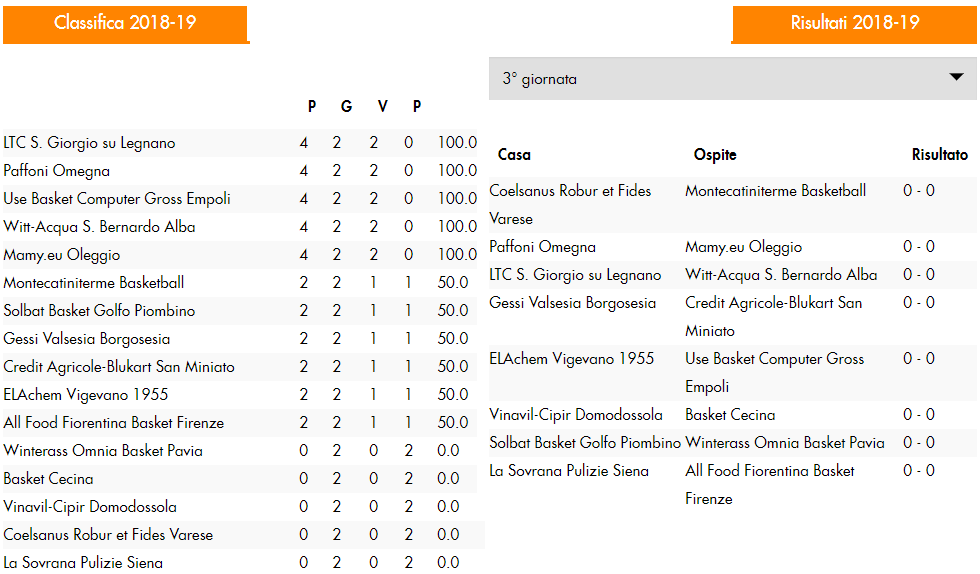Click ELAchem Vigevano 1955 in results table
The height and width of the screenshot is (574, 980).
(x=571, y=359)
